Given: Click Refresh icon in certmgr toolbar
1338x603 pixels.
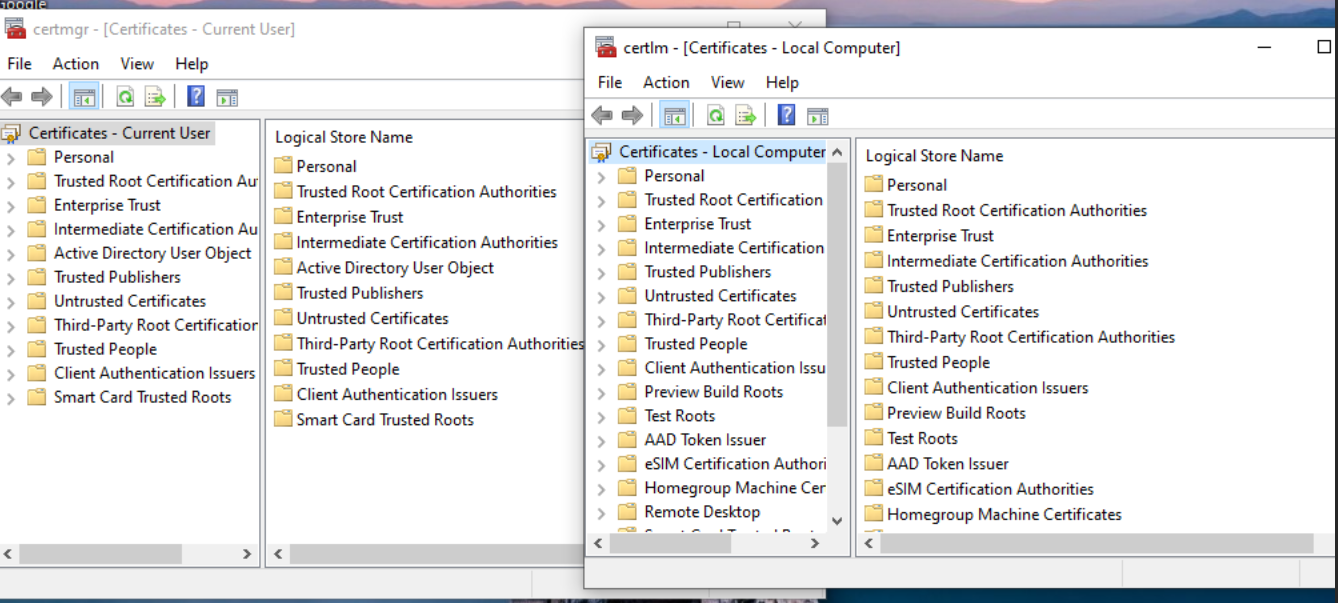Looking at the screenshot, I should tap(125, 97).
